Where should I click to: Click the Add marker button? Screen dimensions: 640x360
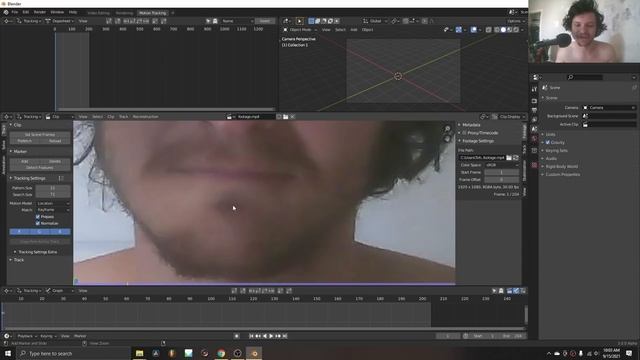24,161
